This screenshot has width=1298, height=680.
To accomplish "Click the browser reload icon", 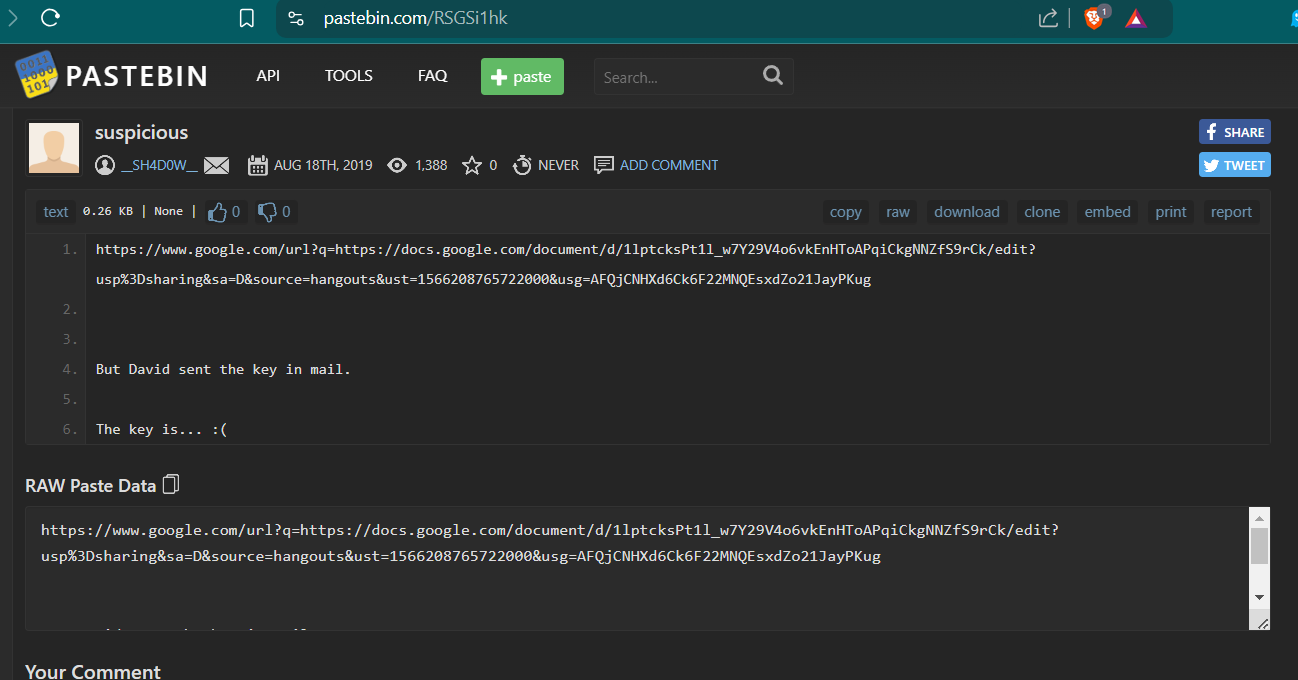I will click(x=50, y=18).
